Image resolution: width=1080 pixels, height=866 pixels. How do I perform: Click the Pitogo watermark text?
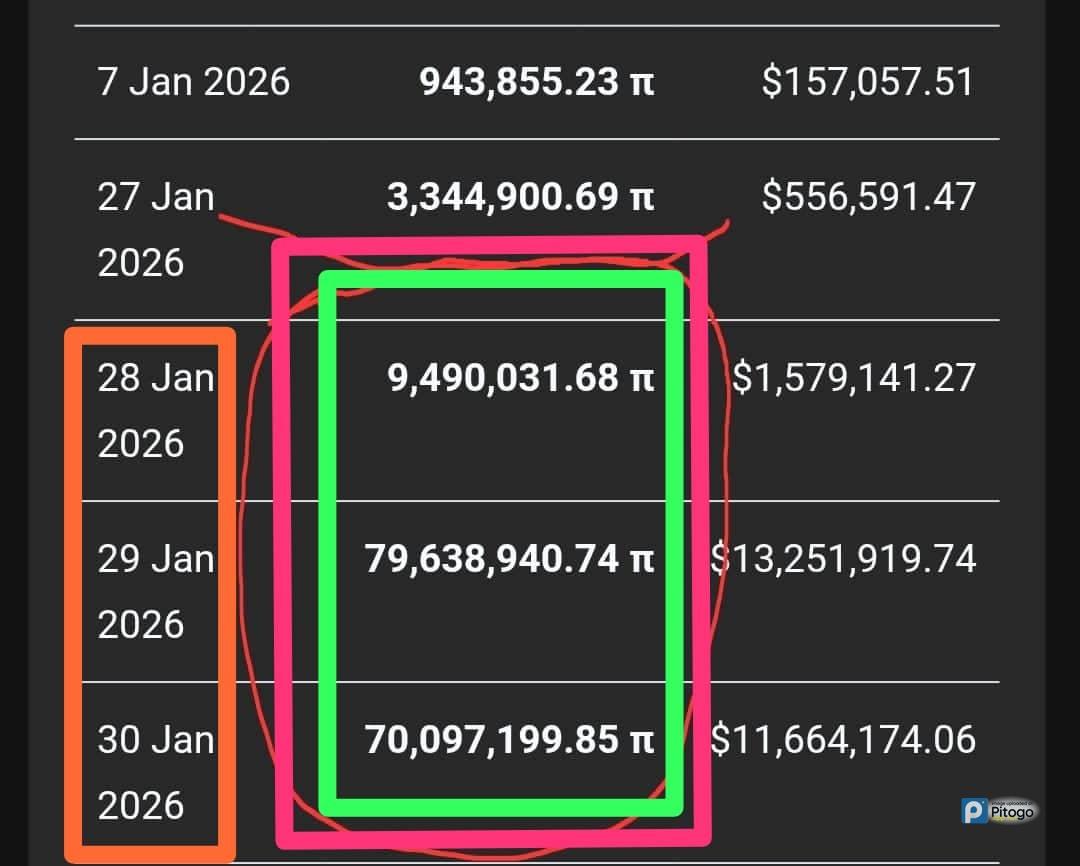click(x=1013, y=813)
